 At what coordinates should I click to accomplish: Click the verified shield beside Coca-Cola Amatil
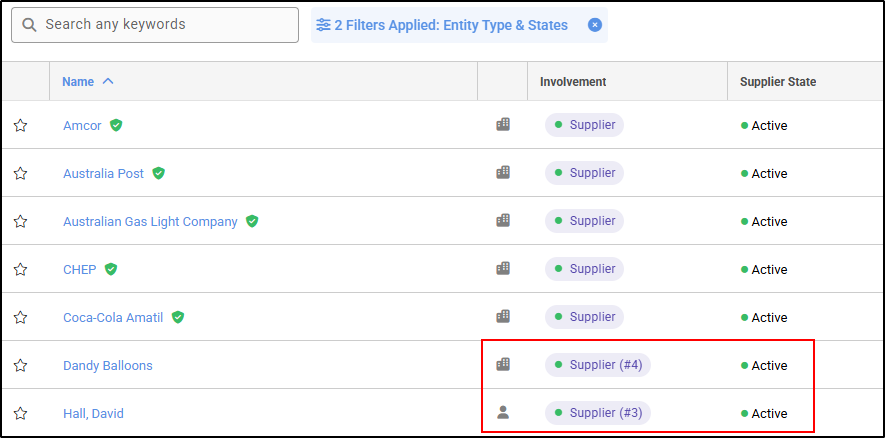178,317
